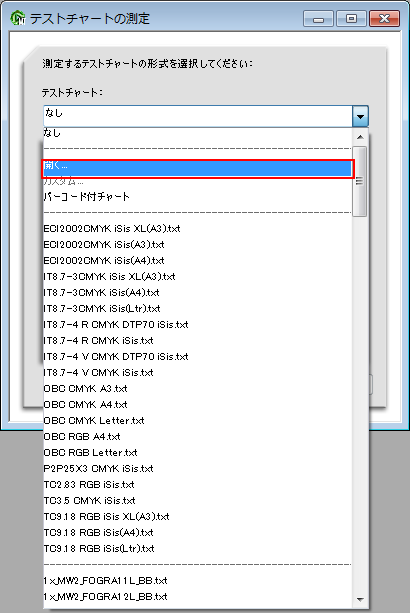Select 1x_MW2_FOGRA11L_BB.txt
The height and width of the screenshot is (613, 410).
(x=197, y=581)
